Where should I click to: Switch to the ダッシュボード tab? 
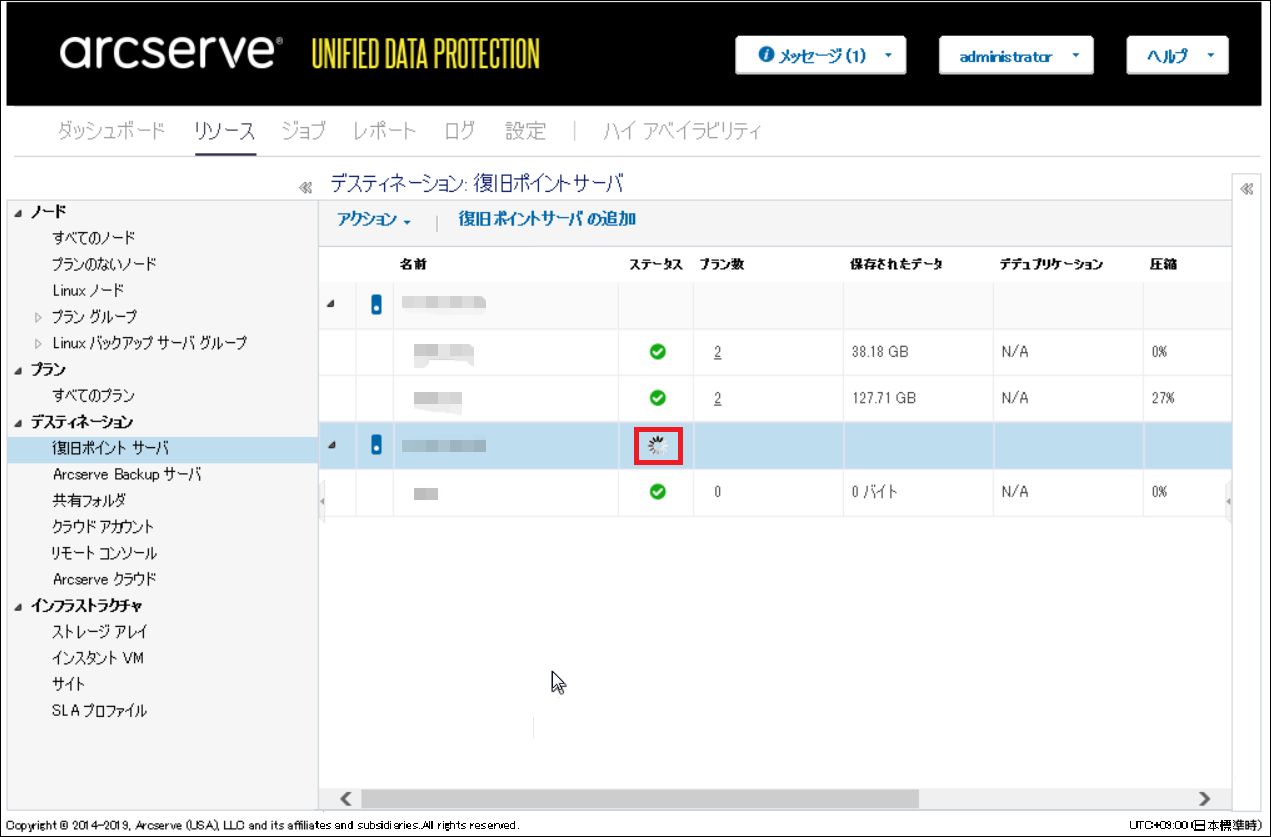[x=111, y=131]
